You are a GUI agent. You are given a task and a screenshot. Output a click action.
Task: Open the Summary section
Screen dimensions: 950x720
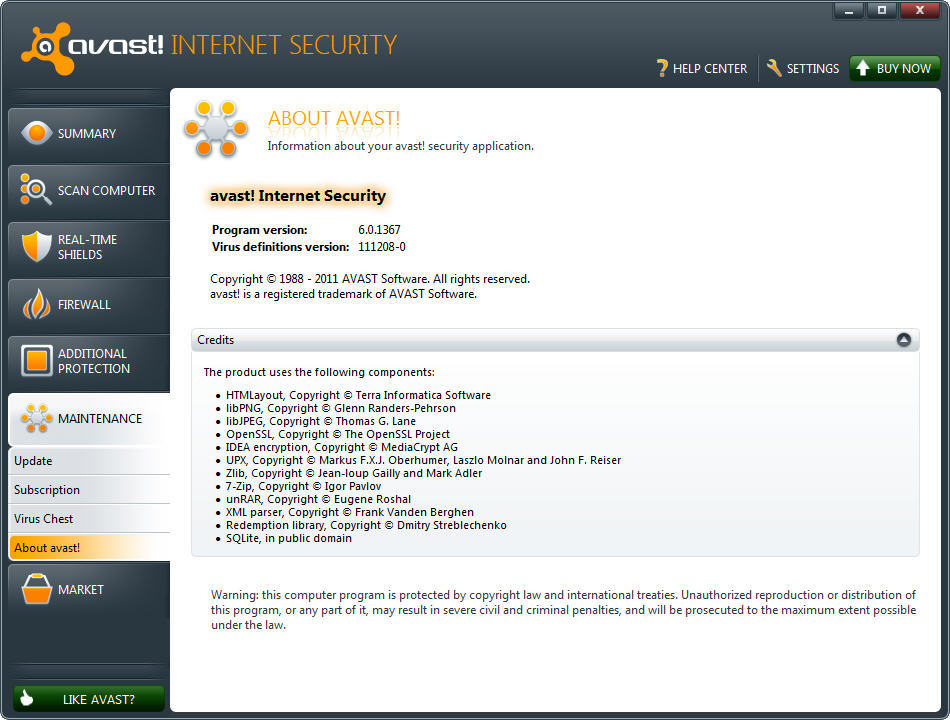89,134
